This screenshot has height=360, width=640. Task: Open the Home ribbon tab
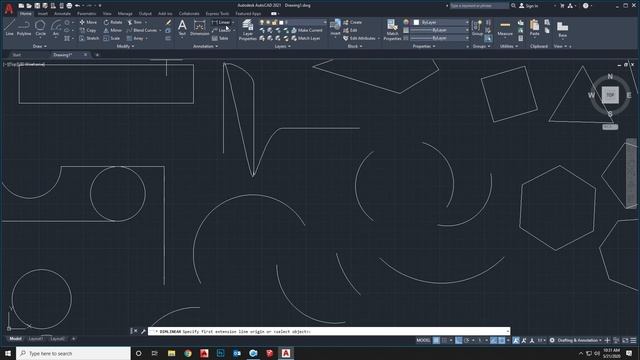click(25, 13)
